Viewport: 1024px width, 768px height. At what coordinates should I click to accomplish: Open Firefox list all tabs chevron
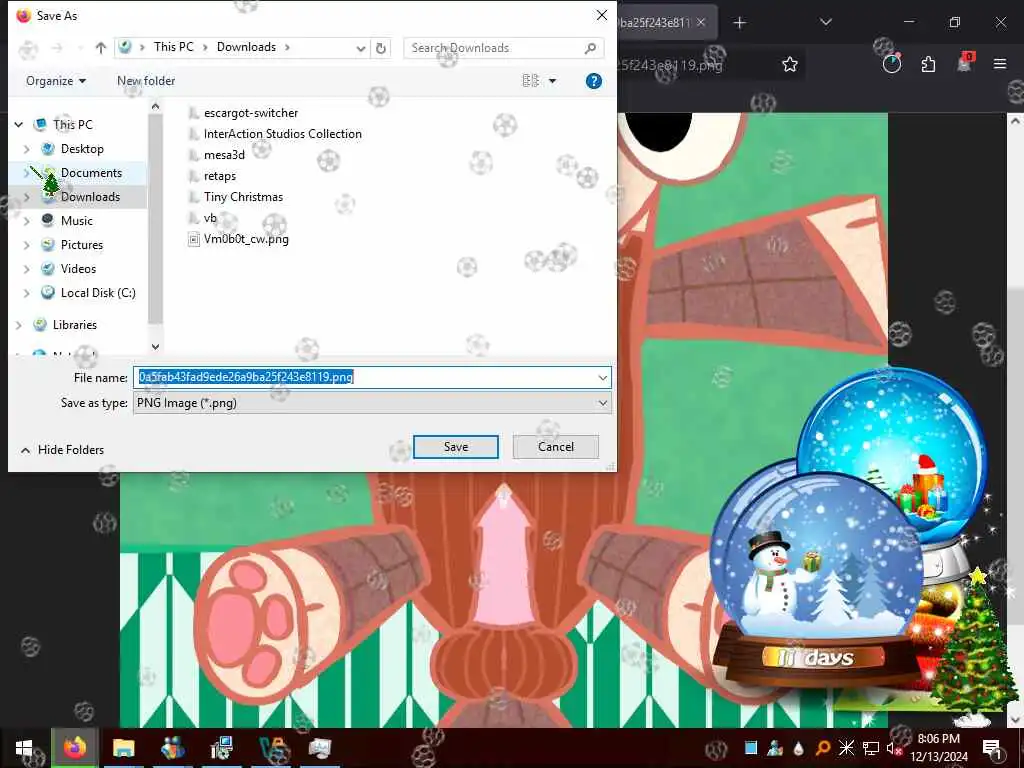click(825, 22)
